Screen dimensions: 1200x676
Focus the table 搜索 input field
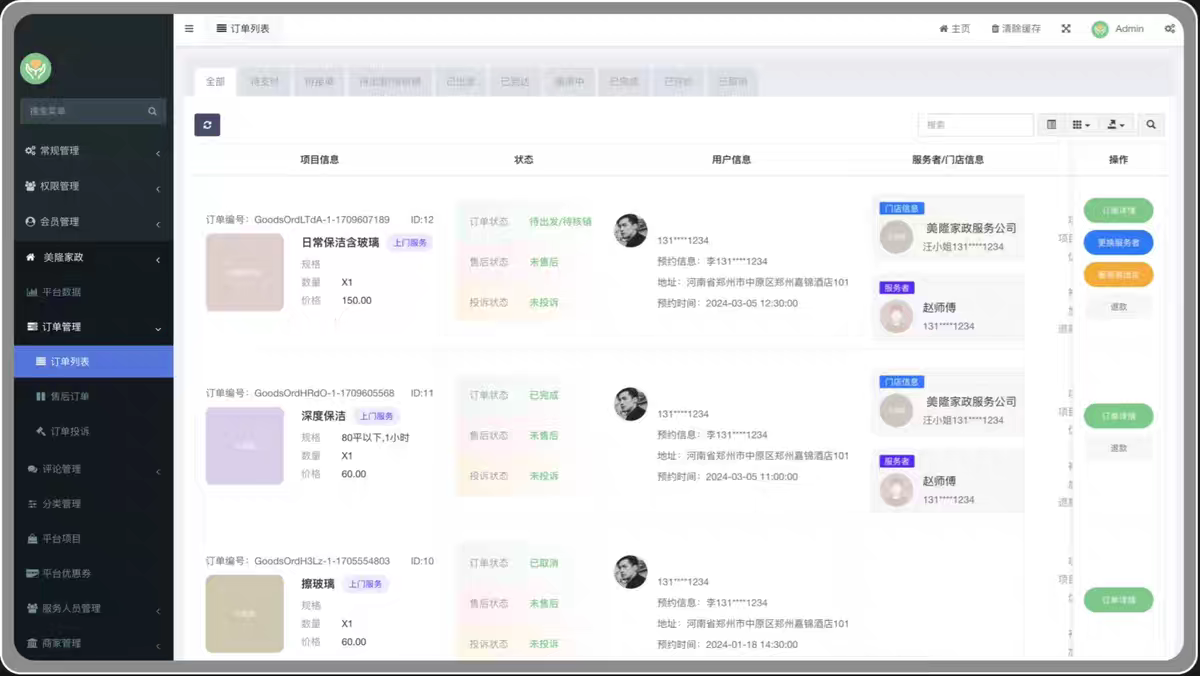pyautogui.click(x=976, y=125)
